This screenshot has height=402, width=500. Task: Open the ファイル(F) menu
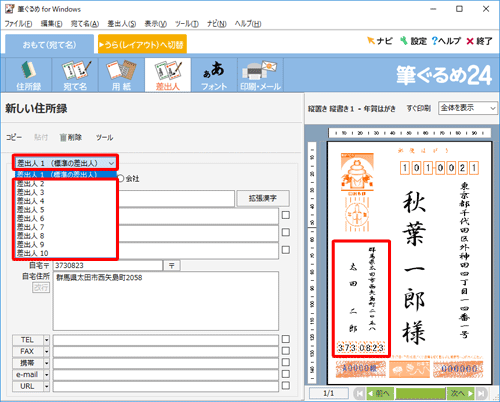tap(18, 24)
